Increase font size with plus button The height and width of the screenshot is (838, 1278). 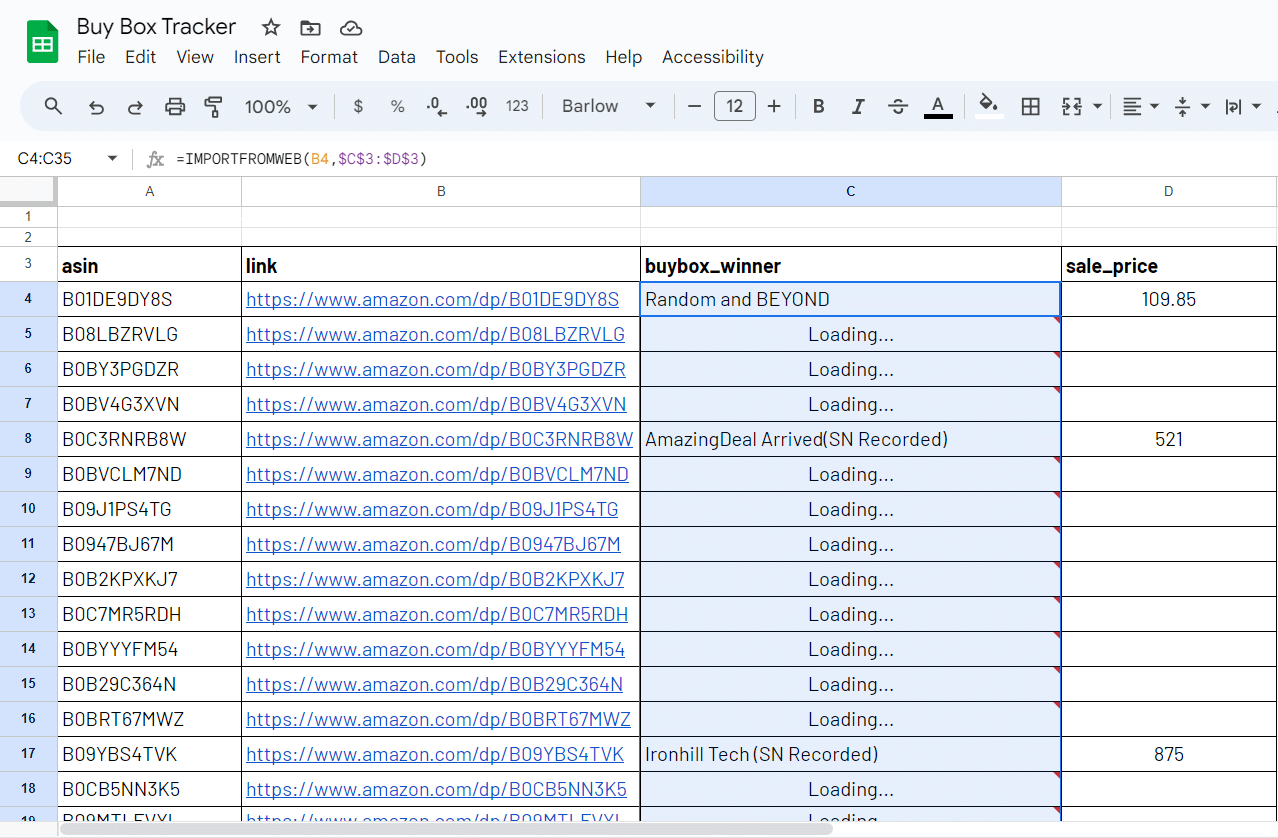tap(773, 106)
